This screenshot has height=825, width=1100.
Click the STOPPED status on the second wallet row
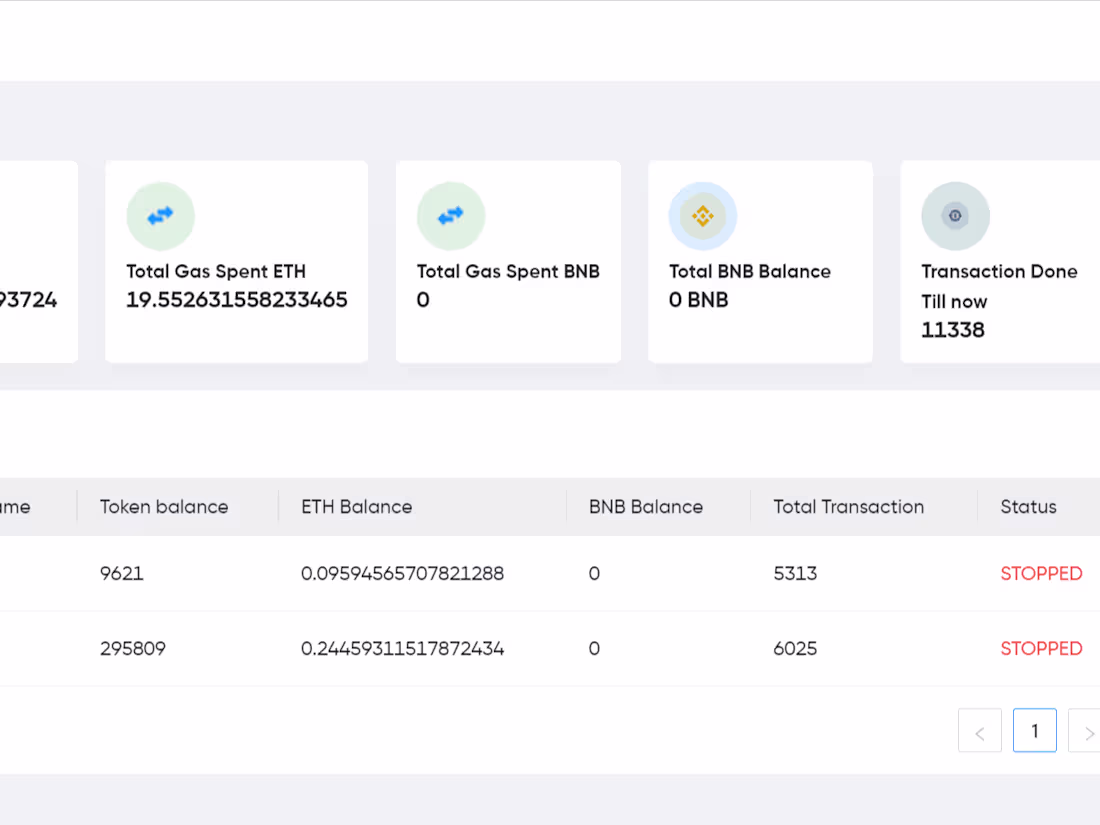pos(1042,648)
